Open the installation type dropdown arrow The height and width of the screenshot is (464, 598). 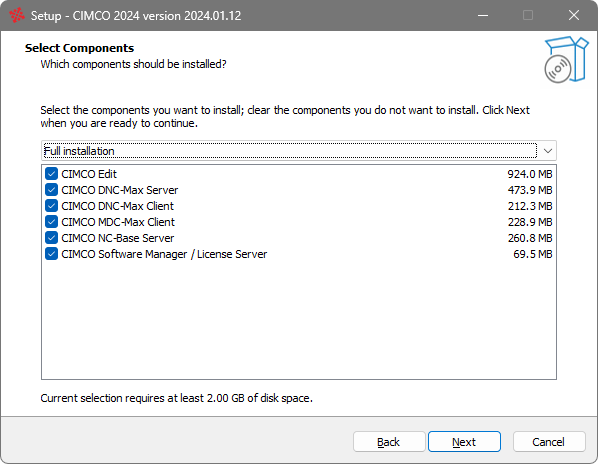548,151
